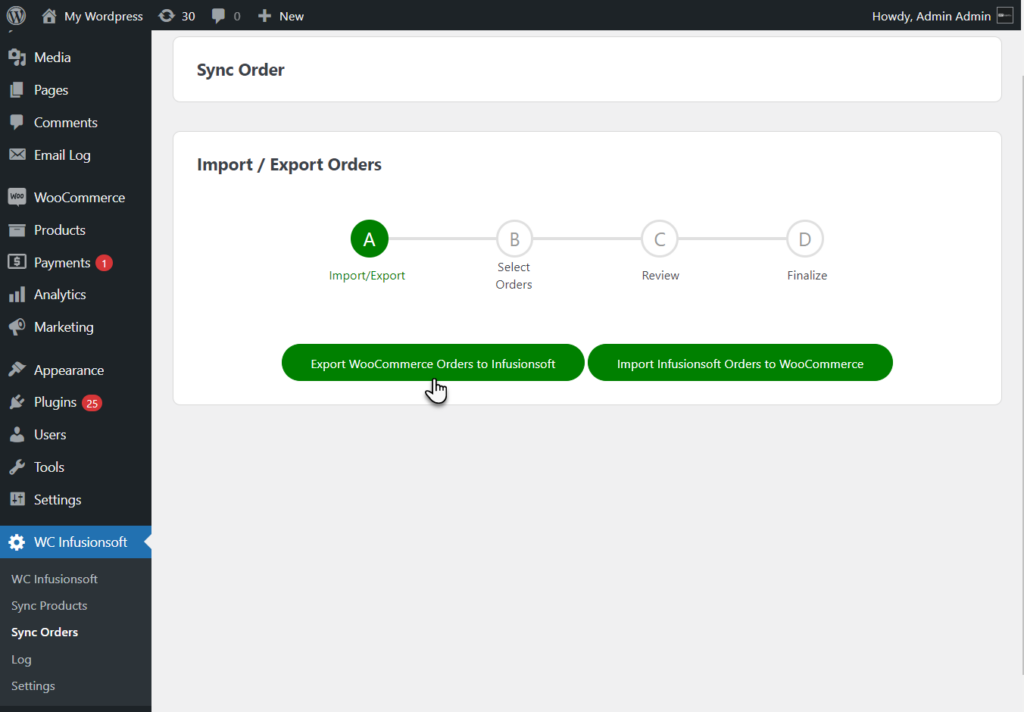Click the WooCommerce logo icon
The width and height of the screenshot is (1024, 712).
(17, 197)
